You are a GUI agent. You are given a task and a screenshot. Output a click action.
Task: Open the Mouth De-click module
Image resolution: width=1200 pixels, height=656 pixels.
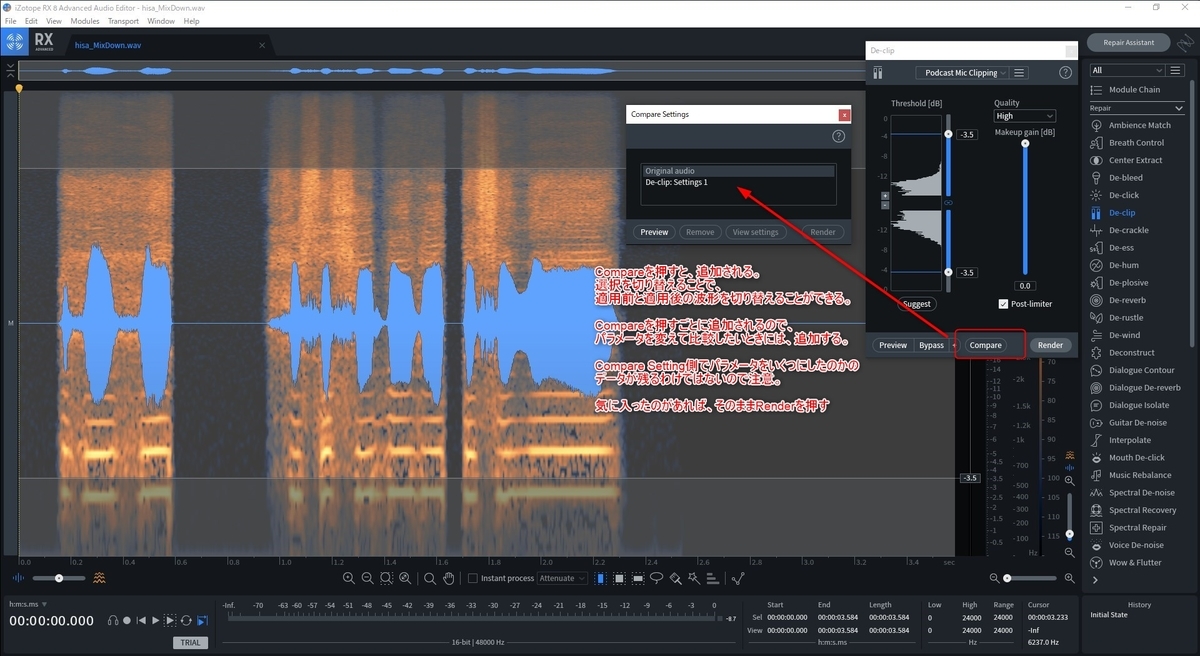(1136, 457)
